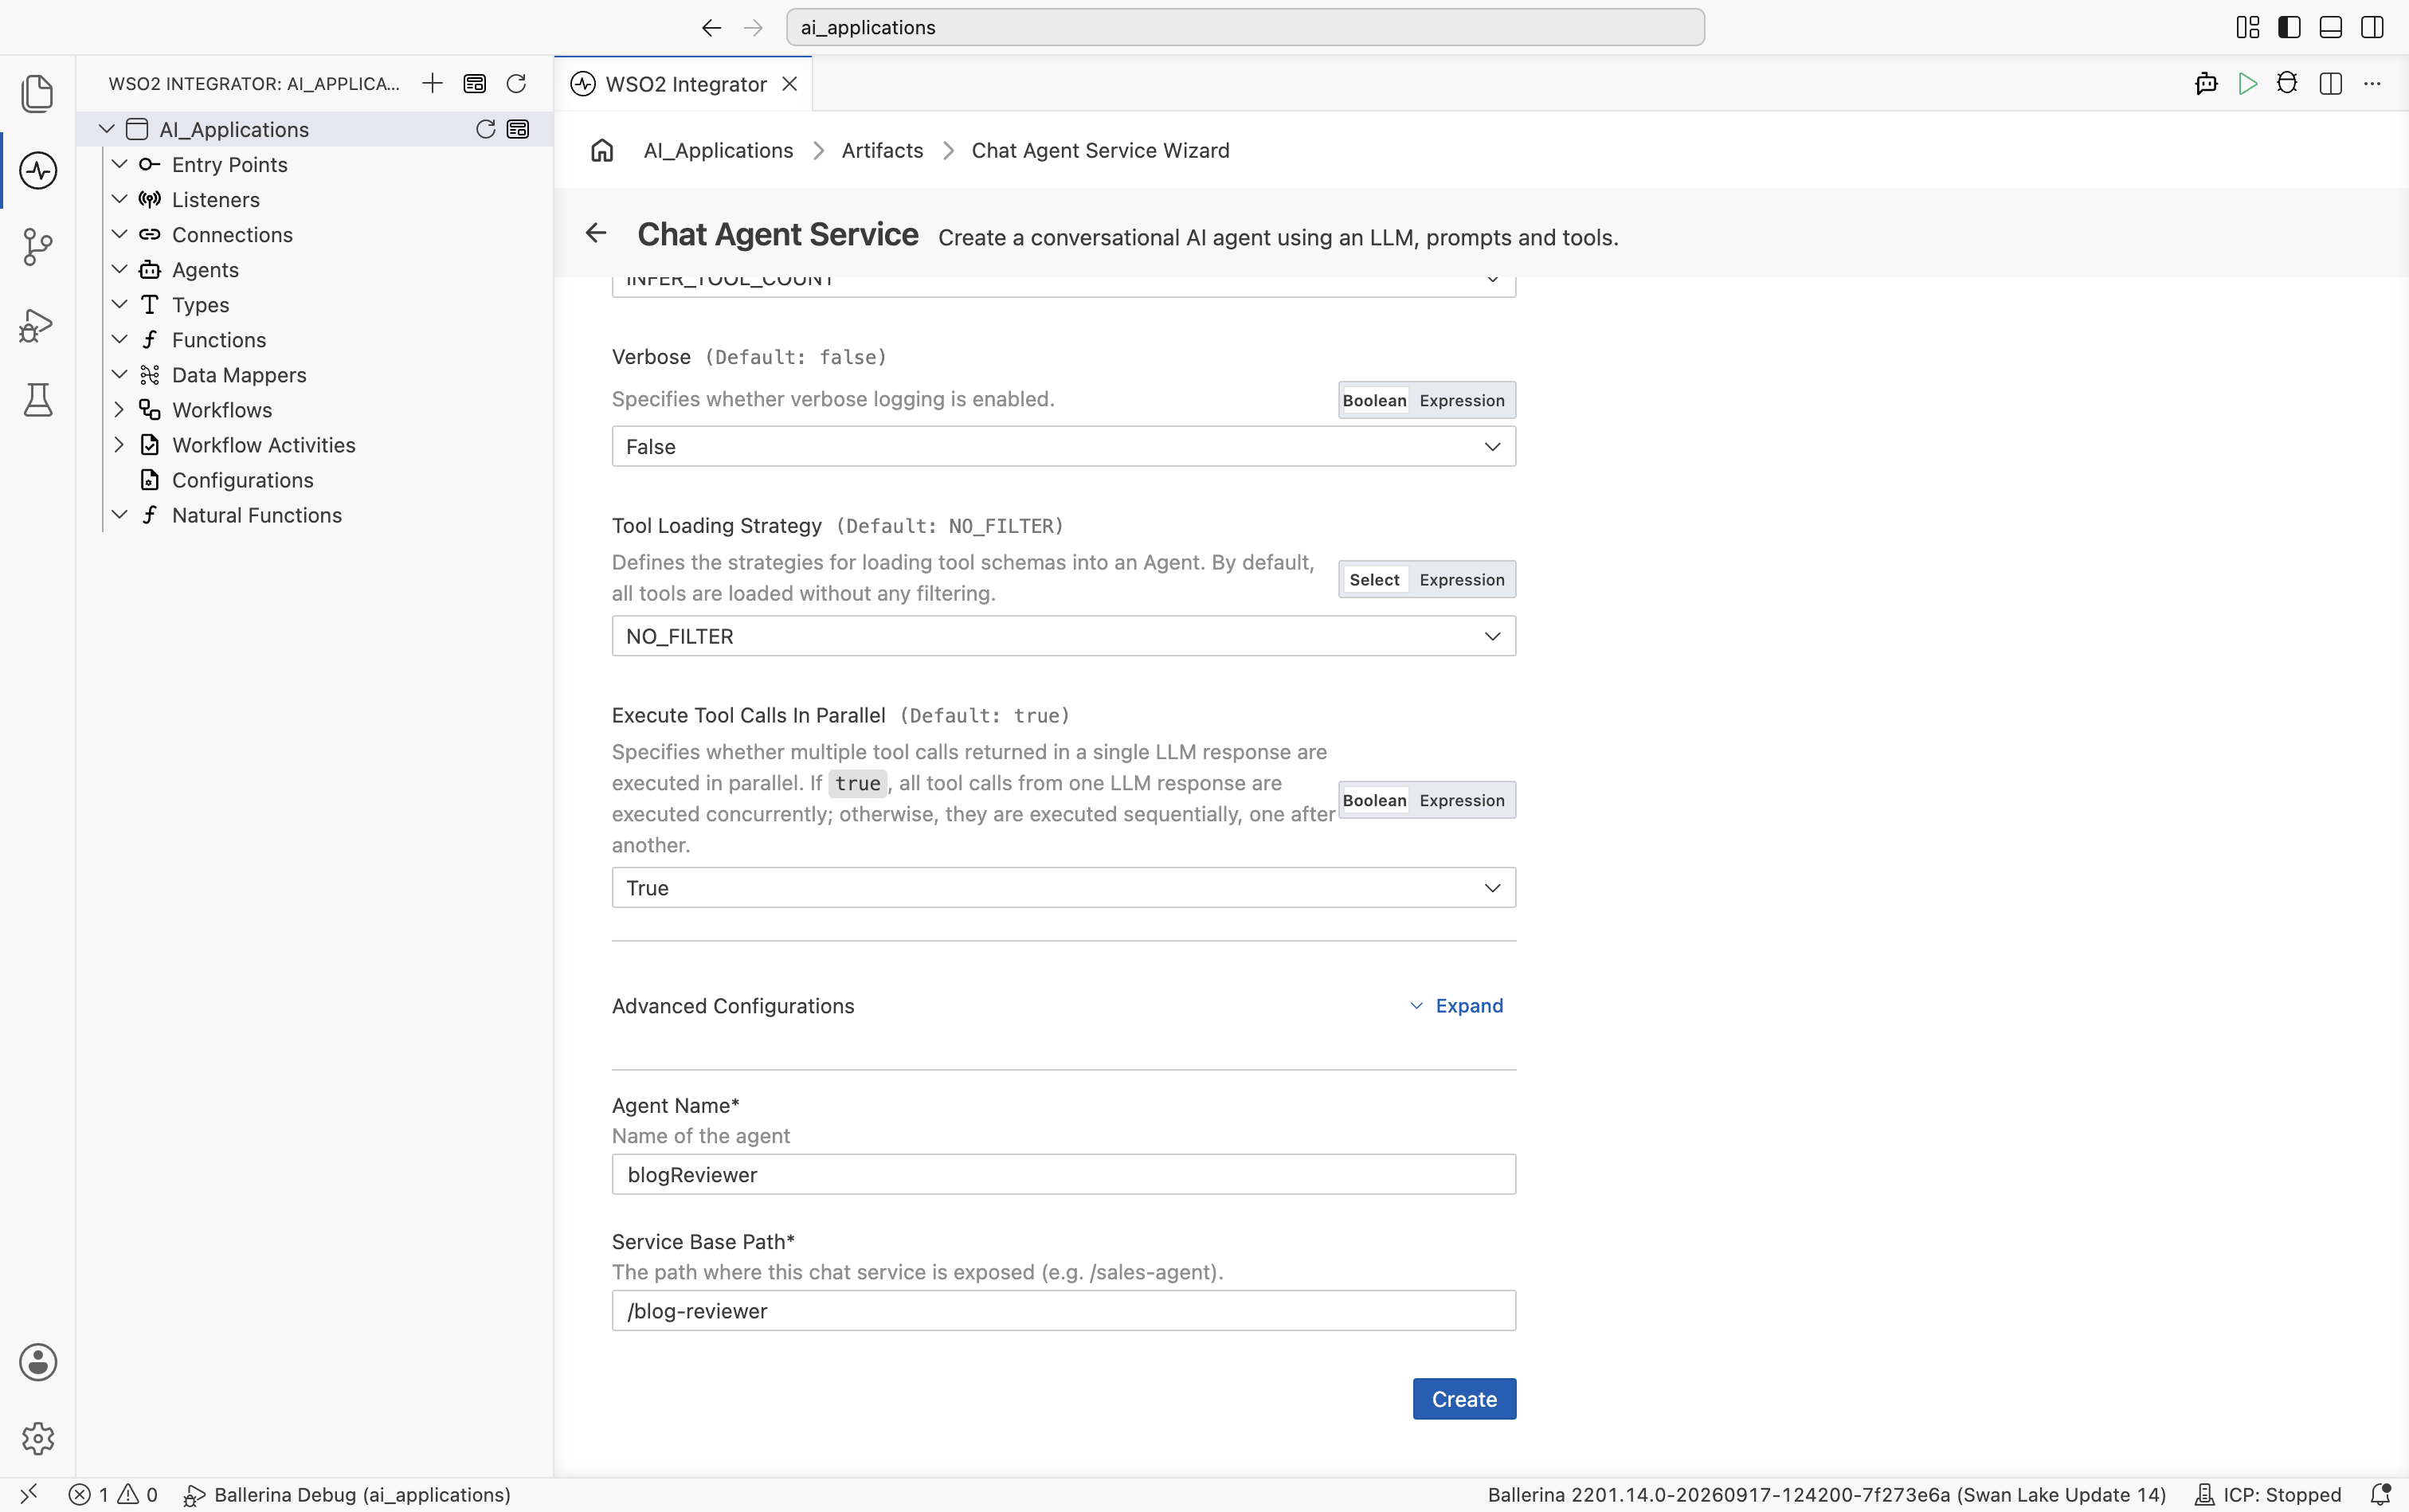Select the WSO2 Integrator editor tab
Image resolution: width=2409 pixels, height=1512 pixels.
[x=684, y=84]
